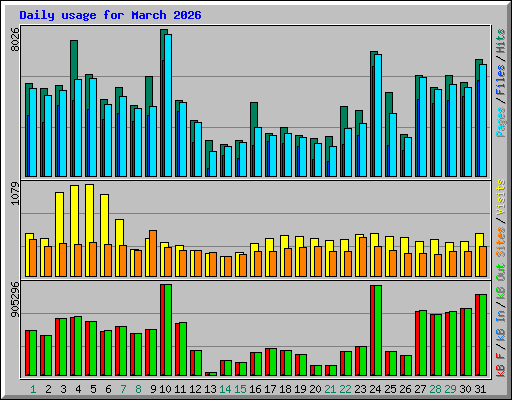Select the day 10 green kB Out bar
Screen dimensions: 512x400
click(168, 330)
